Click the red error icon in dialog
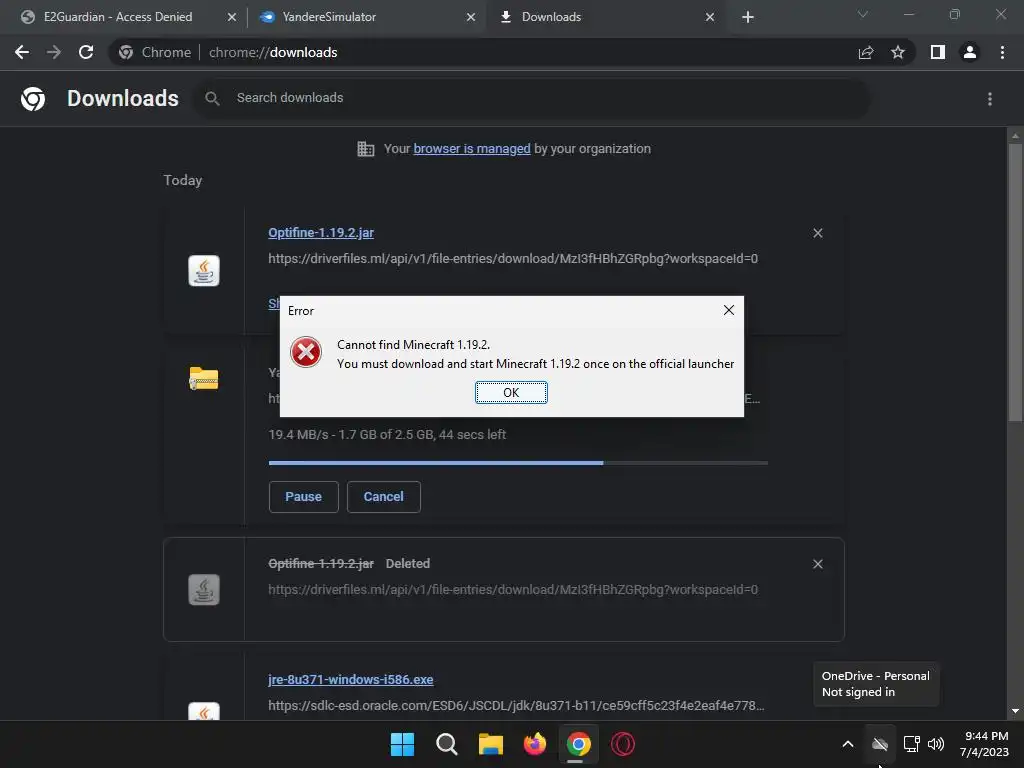 point(306,352)
